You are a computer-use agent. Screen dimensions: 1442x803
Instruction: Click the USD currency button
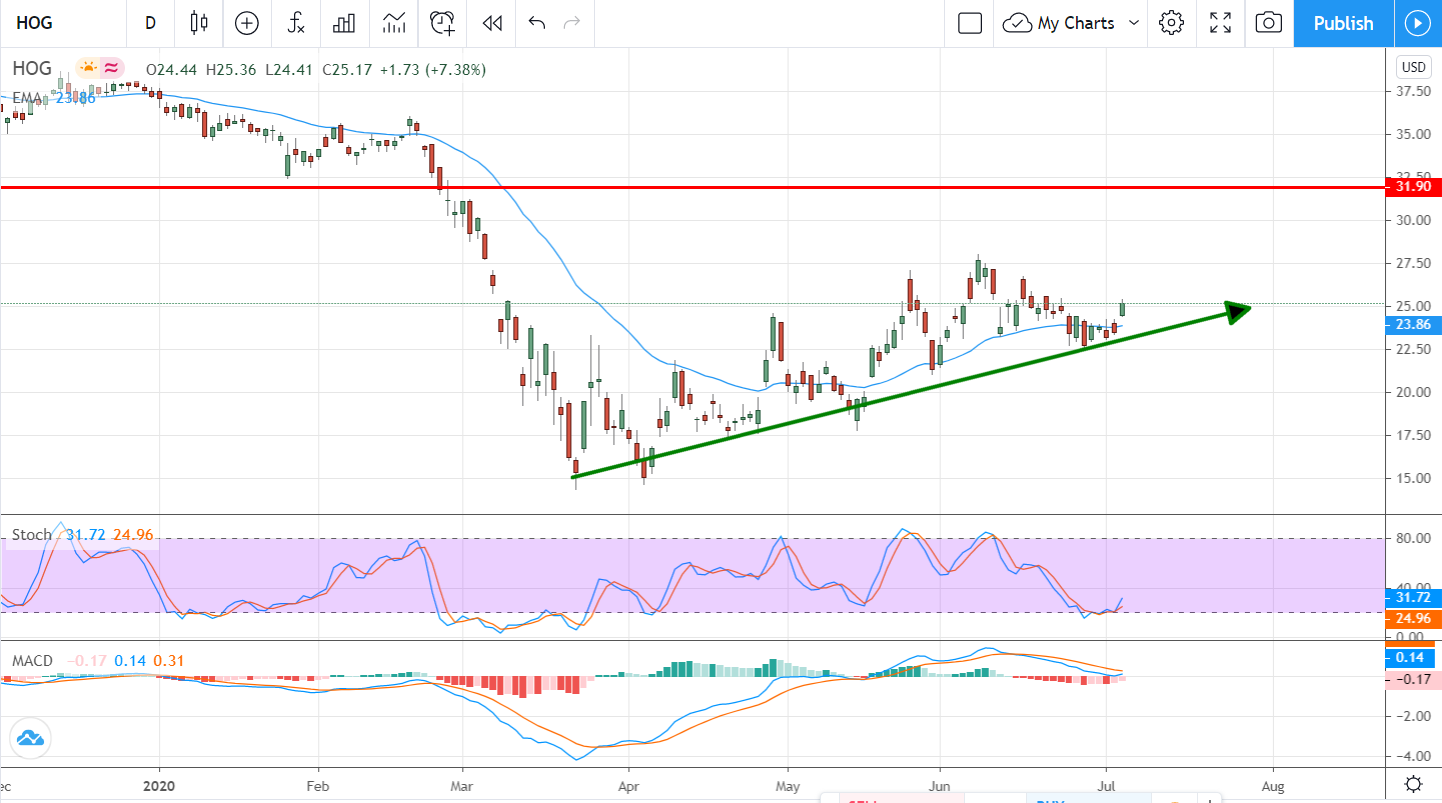[x=1413, y=67]
